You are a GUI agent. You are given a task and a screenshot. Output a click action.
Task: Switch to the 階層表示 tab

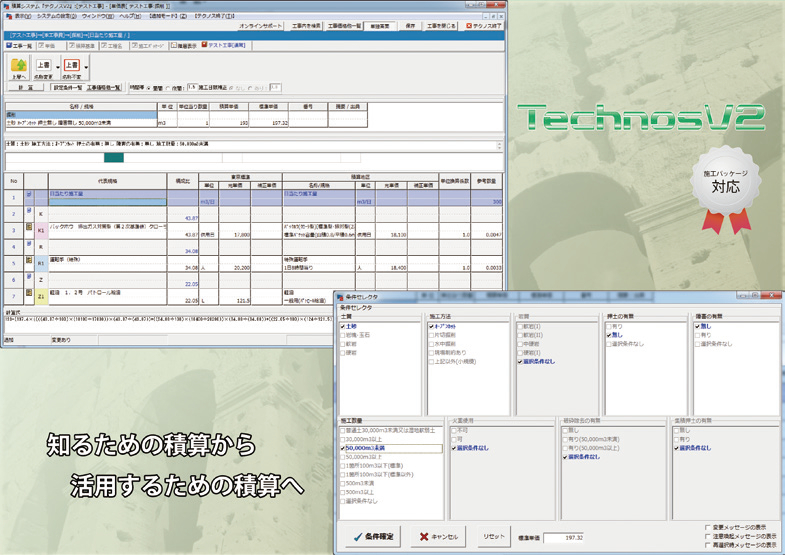coord(184,46)
